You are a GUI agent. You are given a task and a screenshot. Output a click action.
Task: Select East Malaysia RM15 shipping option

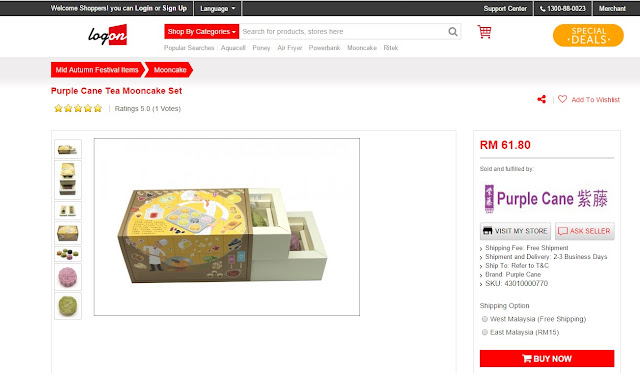(x=484, y=333)
